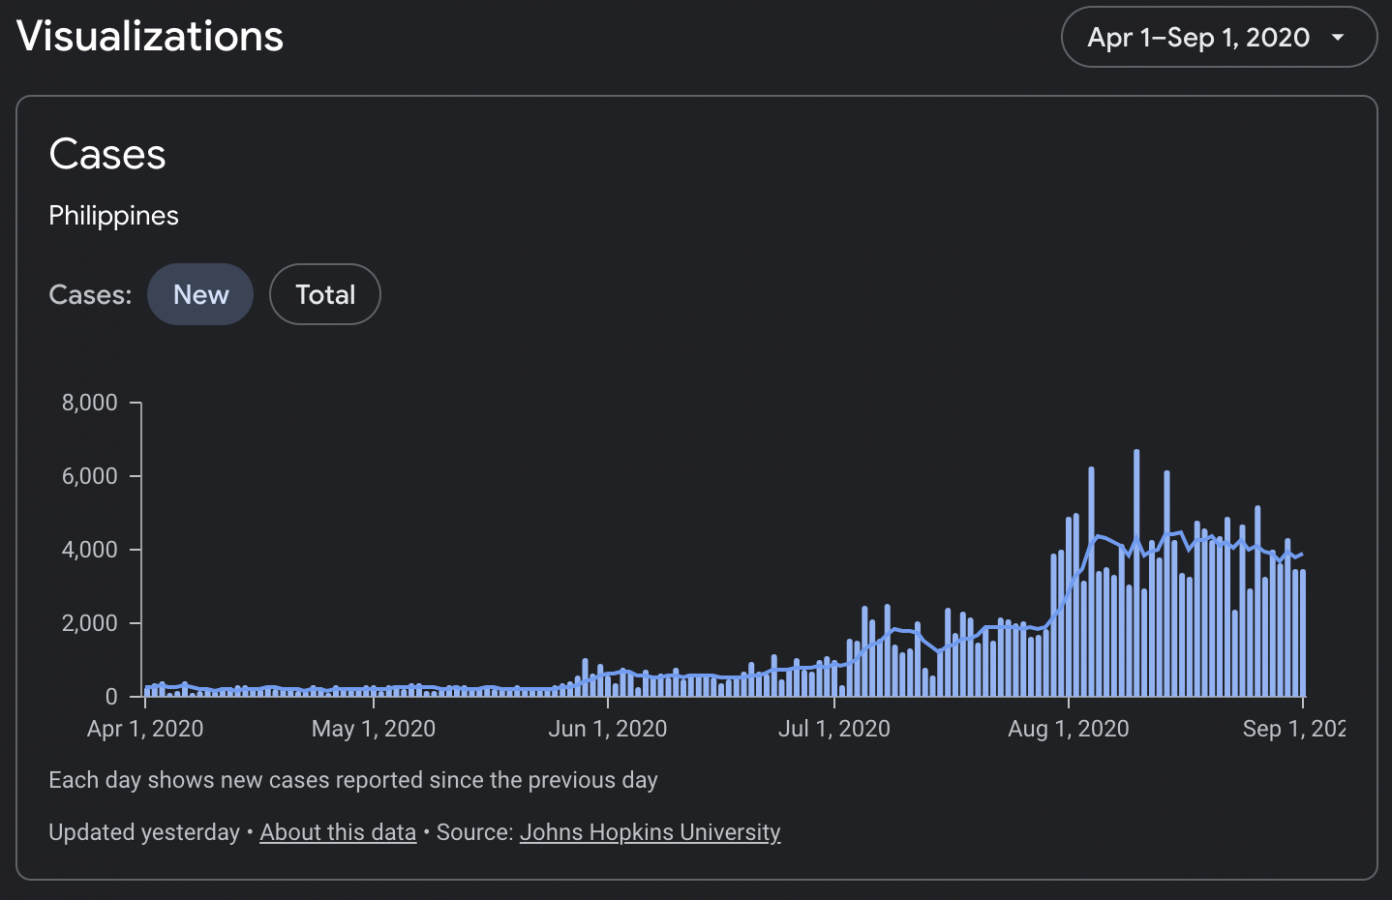
Task: Click the Apr 1, 2020 axis label
Action: 145,729
